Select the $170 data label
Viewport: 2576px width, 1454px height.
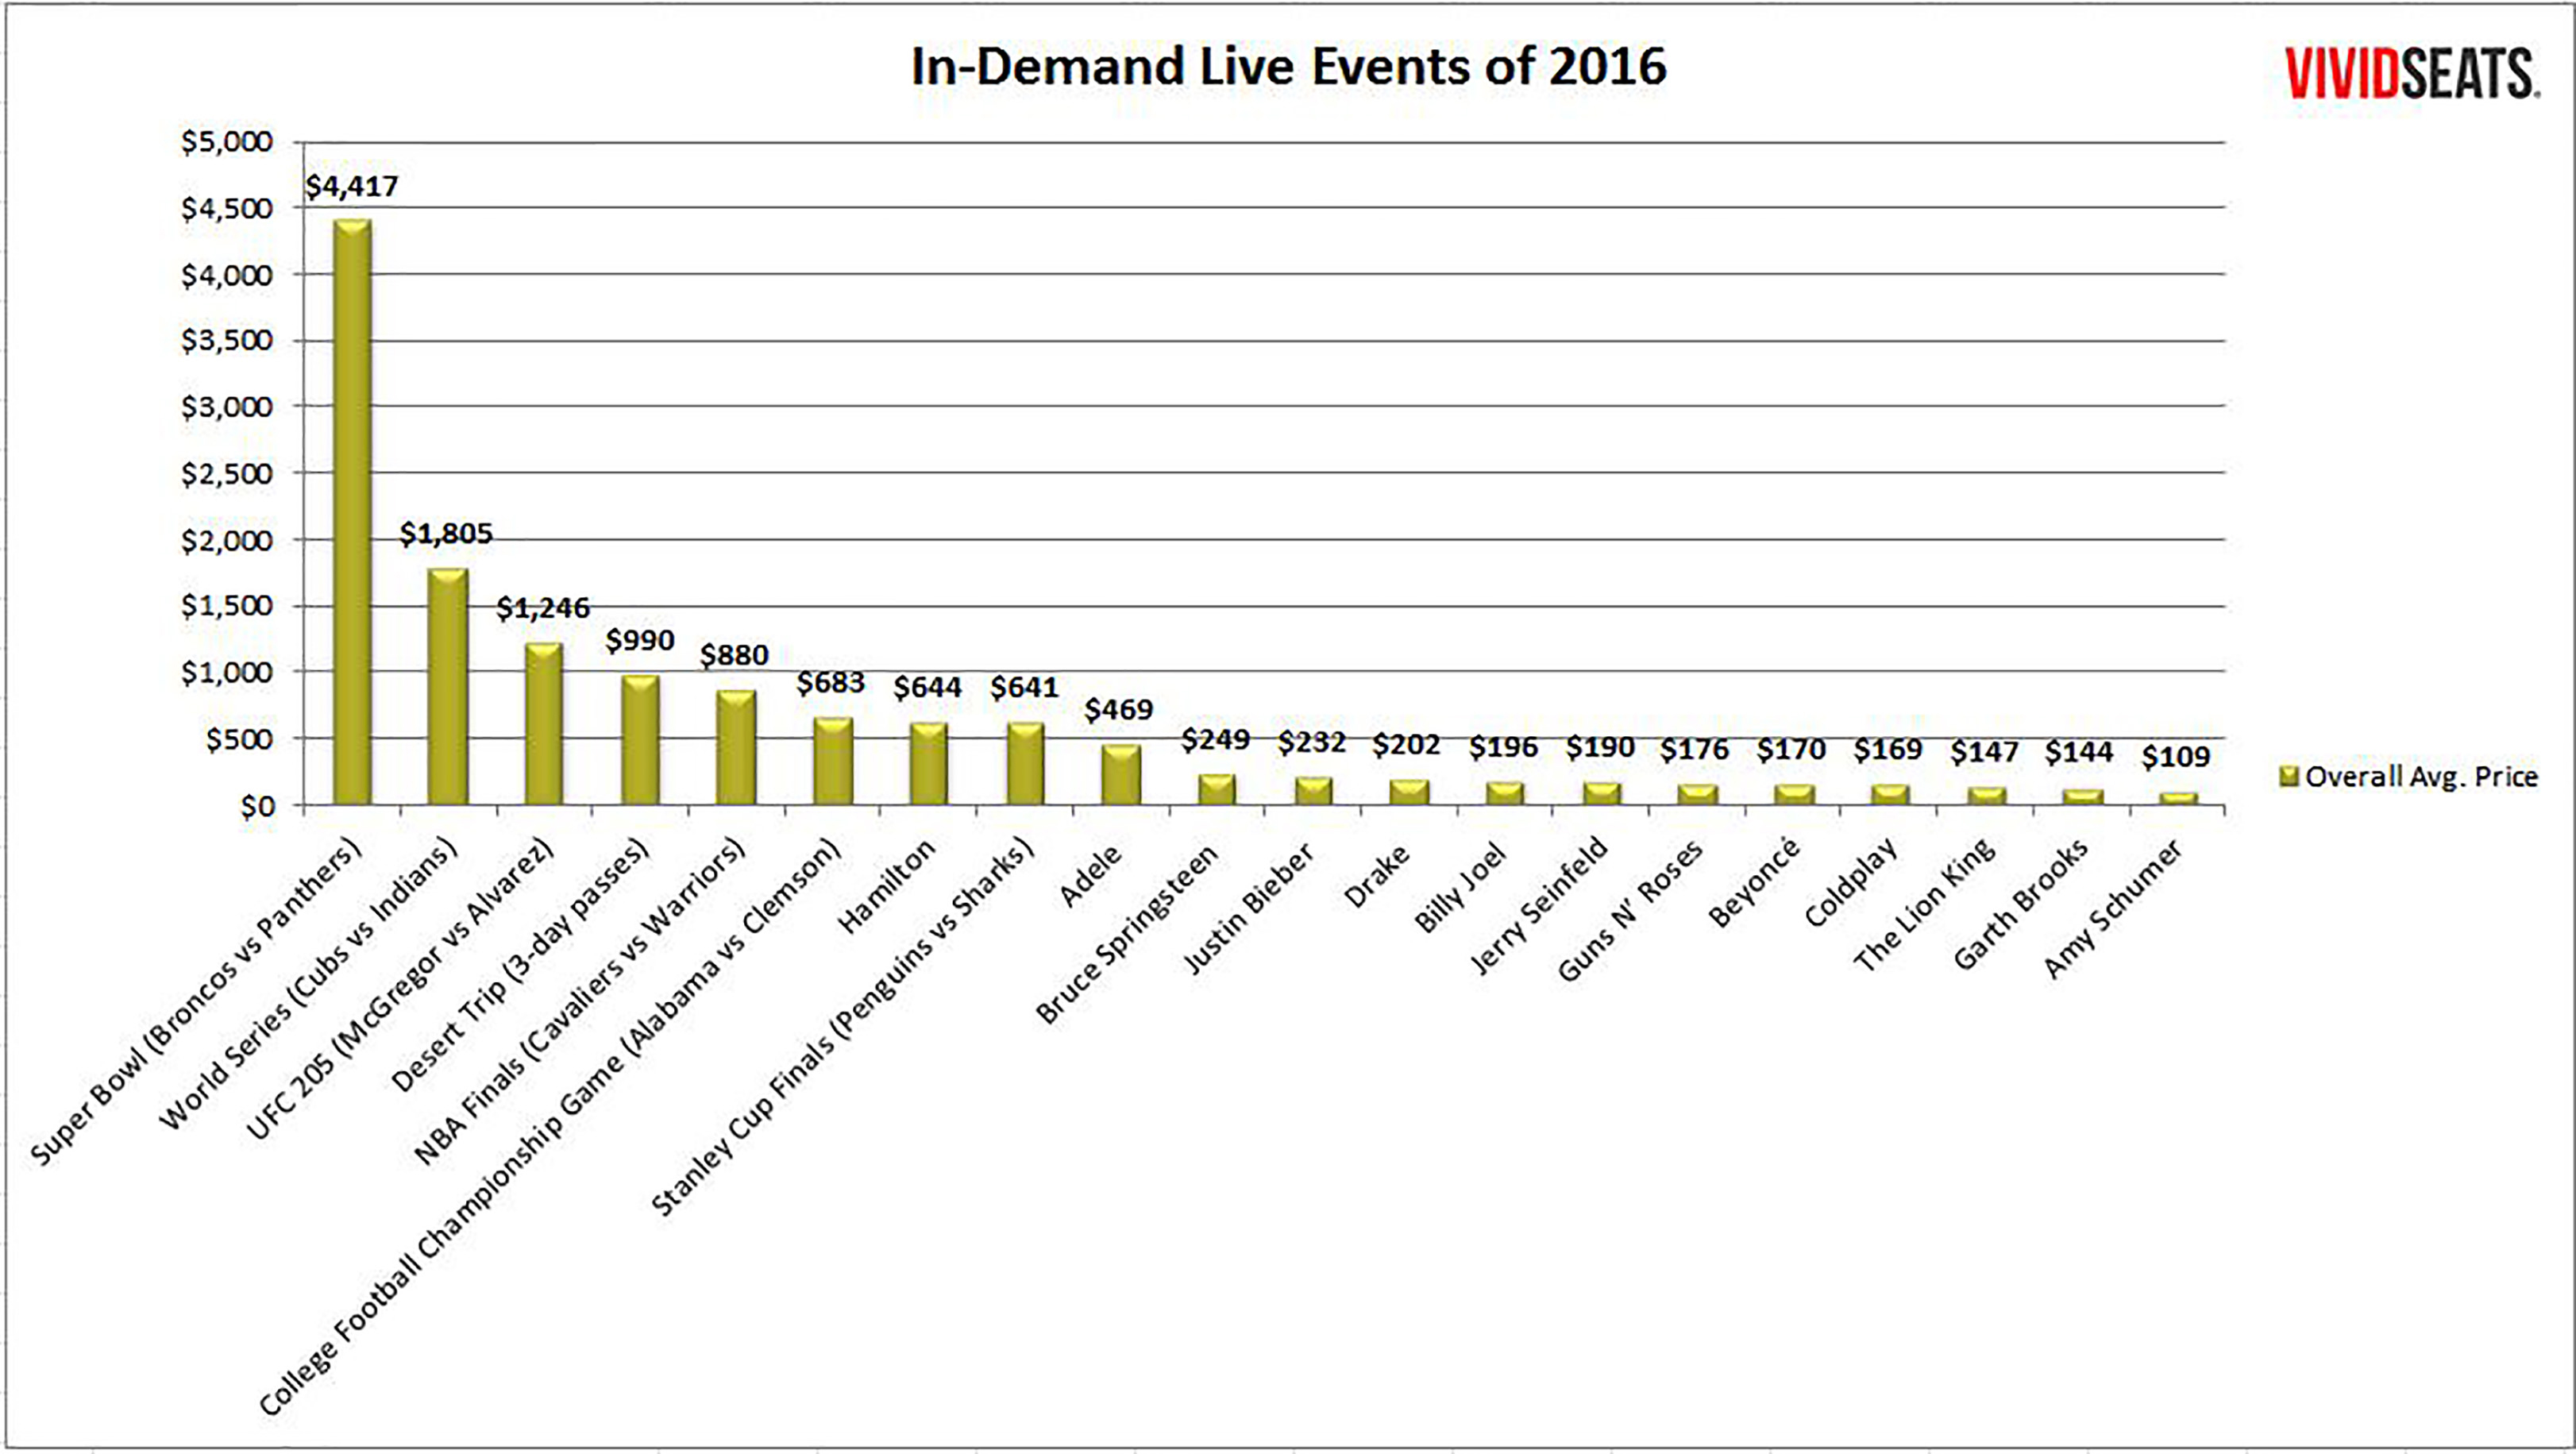tap(1791, 749)
